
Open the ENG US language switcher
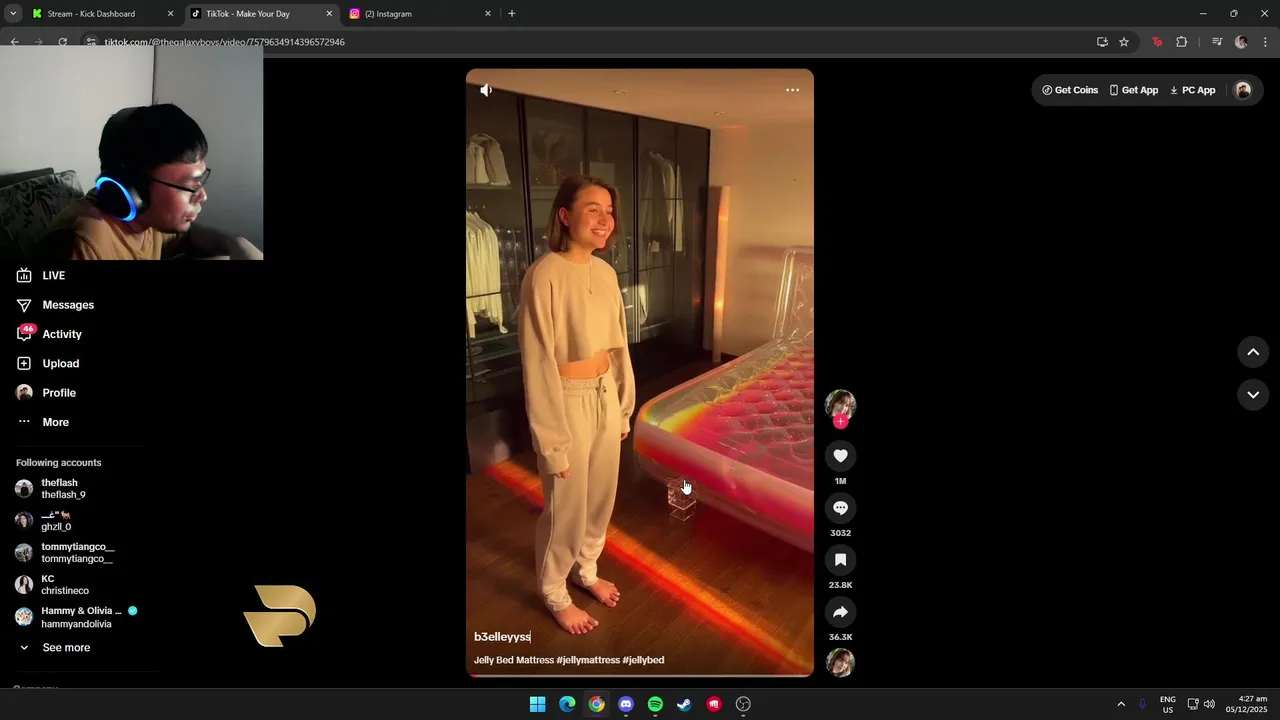1168,704
